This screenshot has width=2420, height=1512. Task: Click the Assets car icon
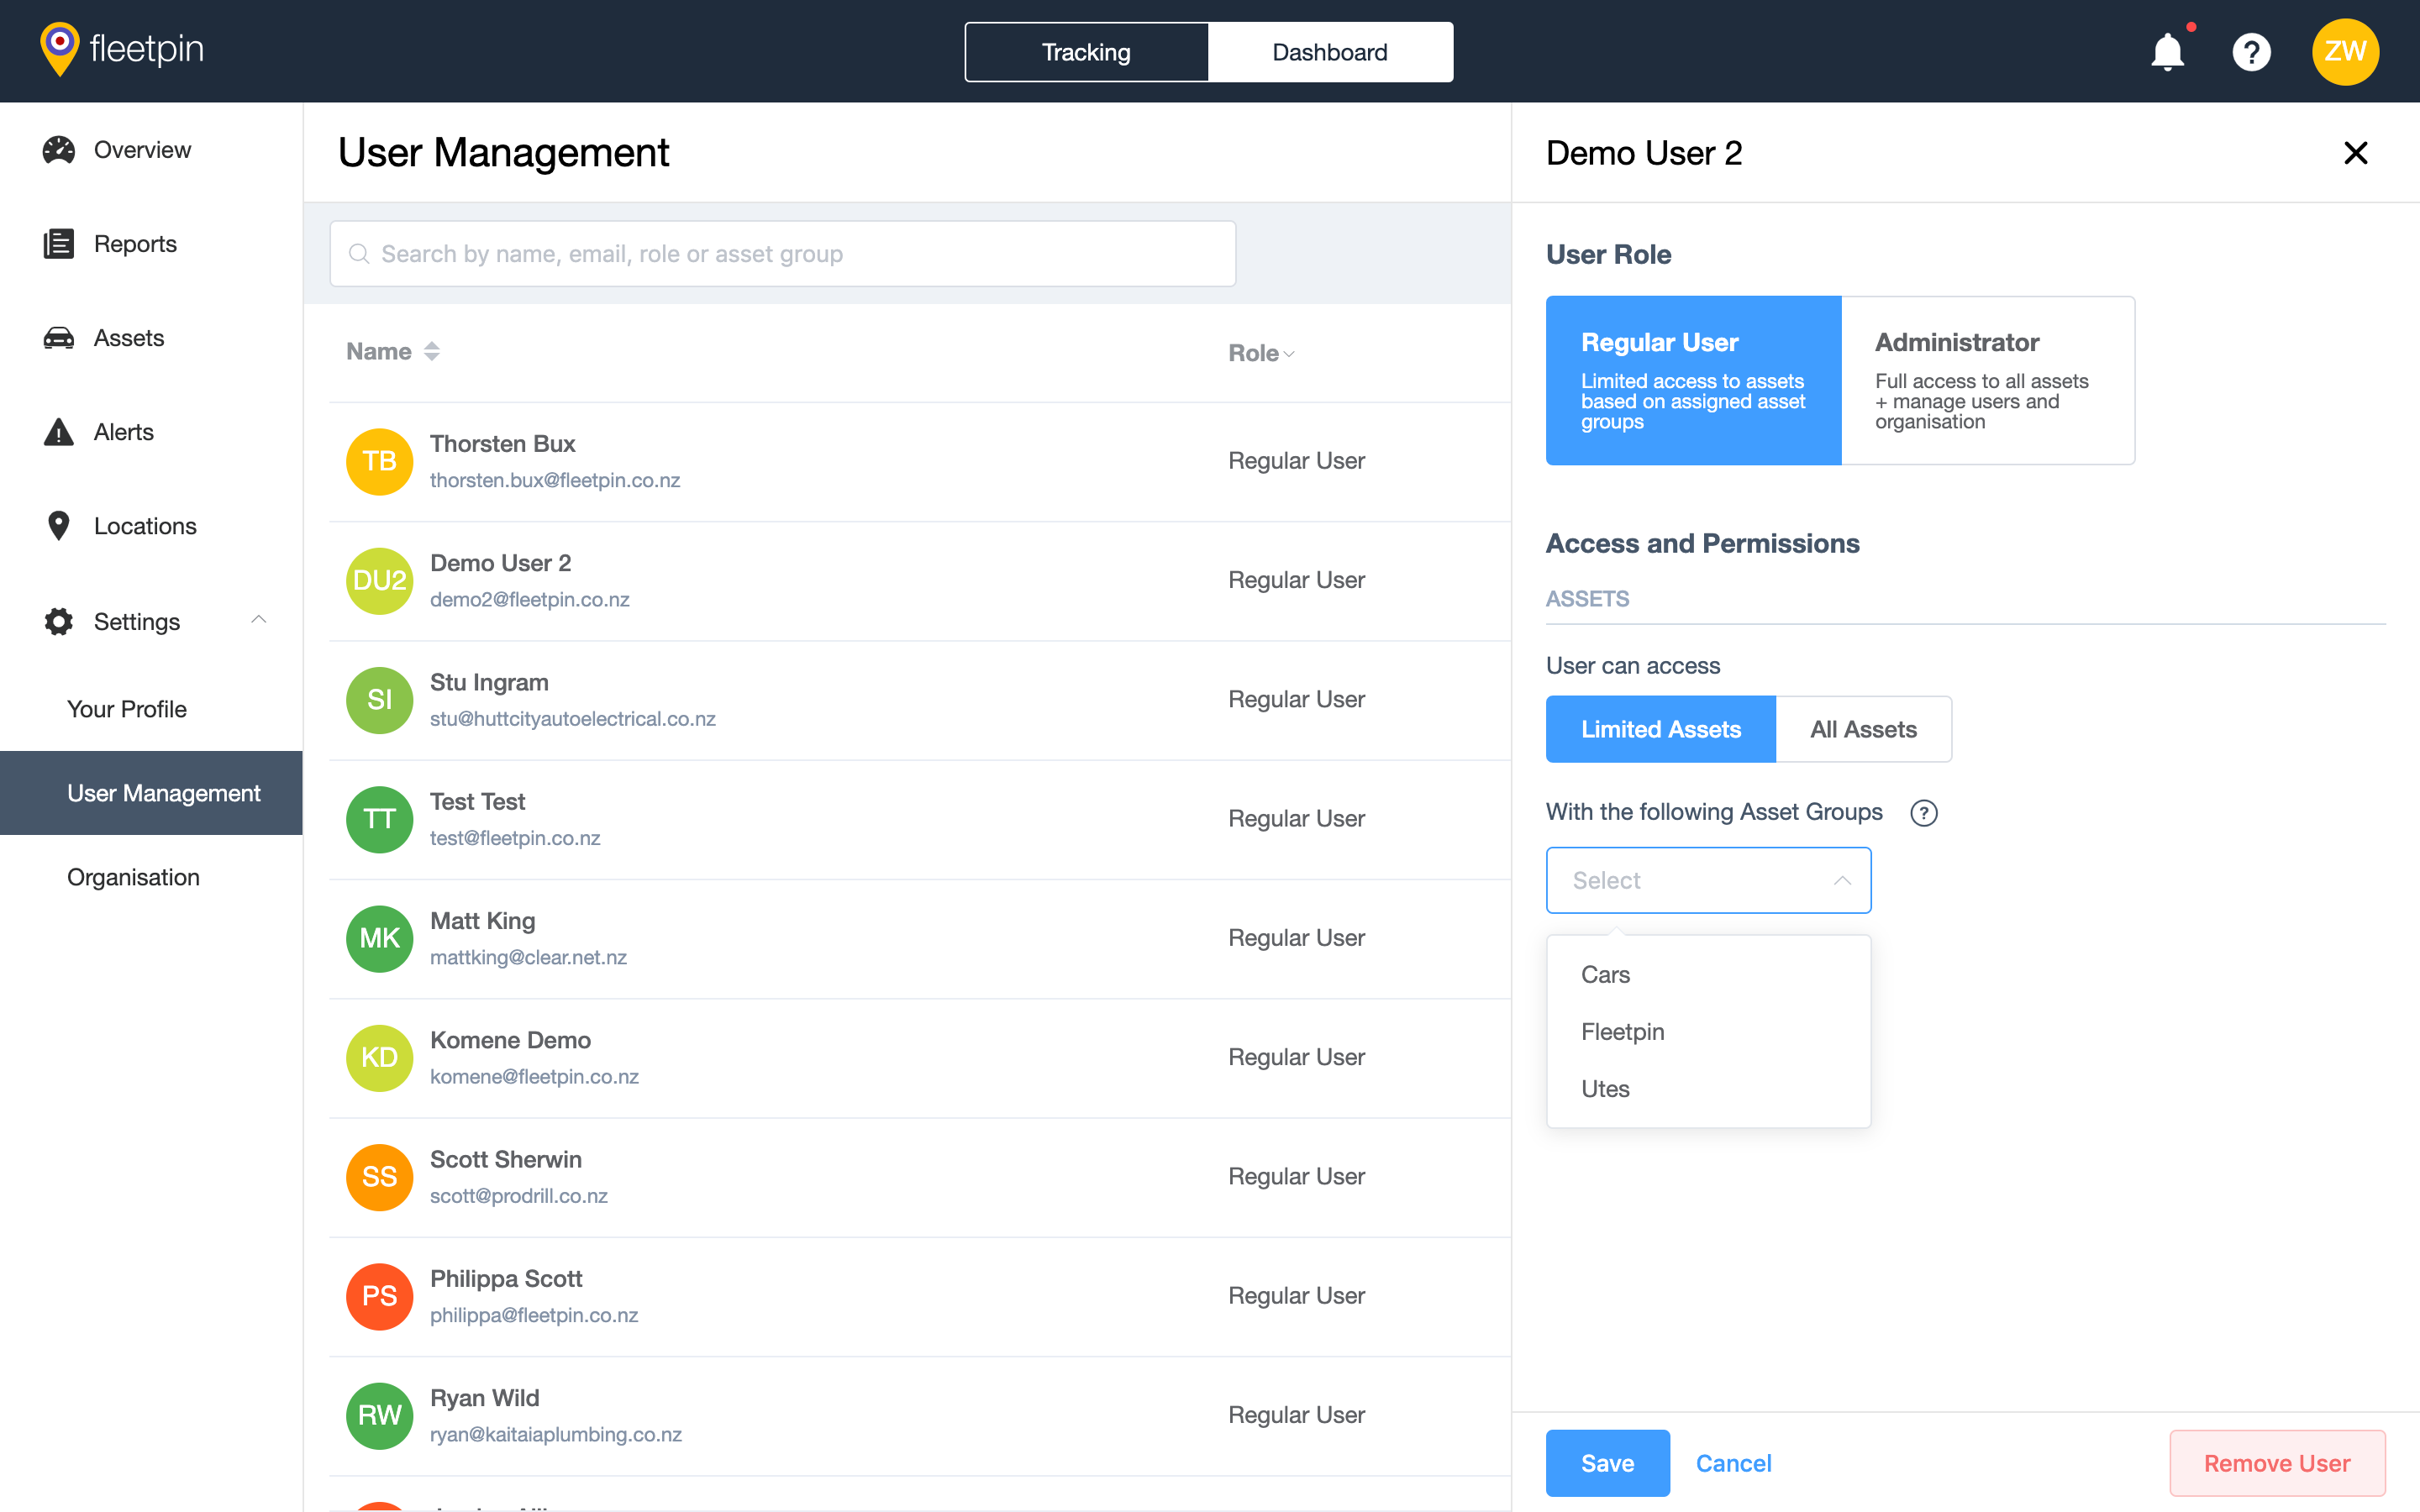tap(59, 338)
